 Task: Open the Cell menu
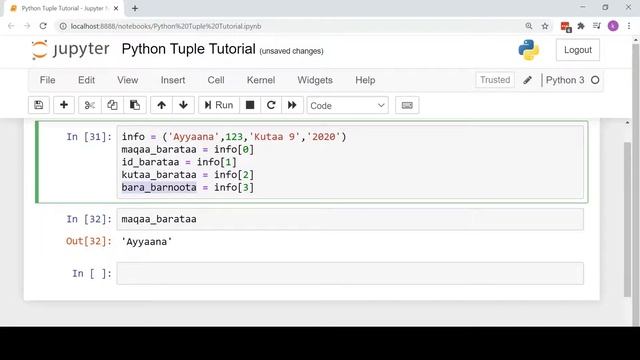pos(216,80)
